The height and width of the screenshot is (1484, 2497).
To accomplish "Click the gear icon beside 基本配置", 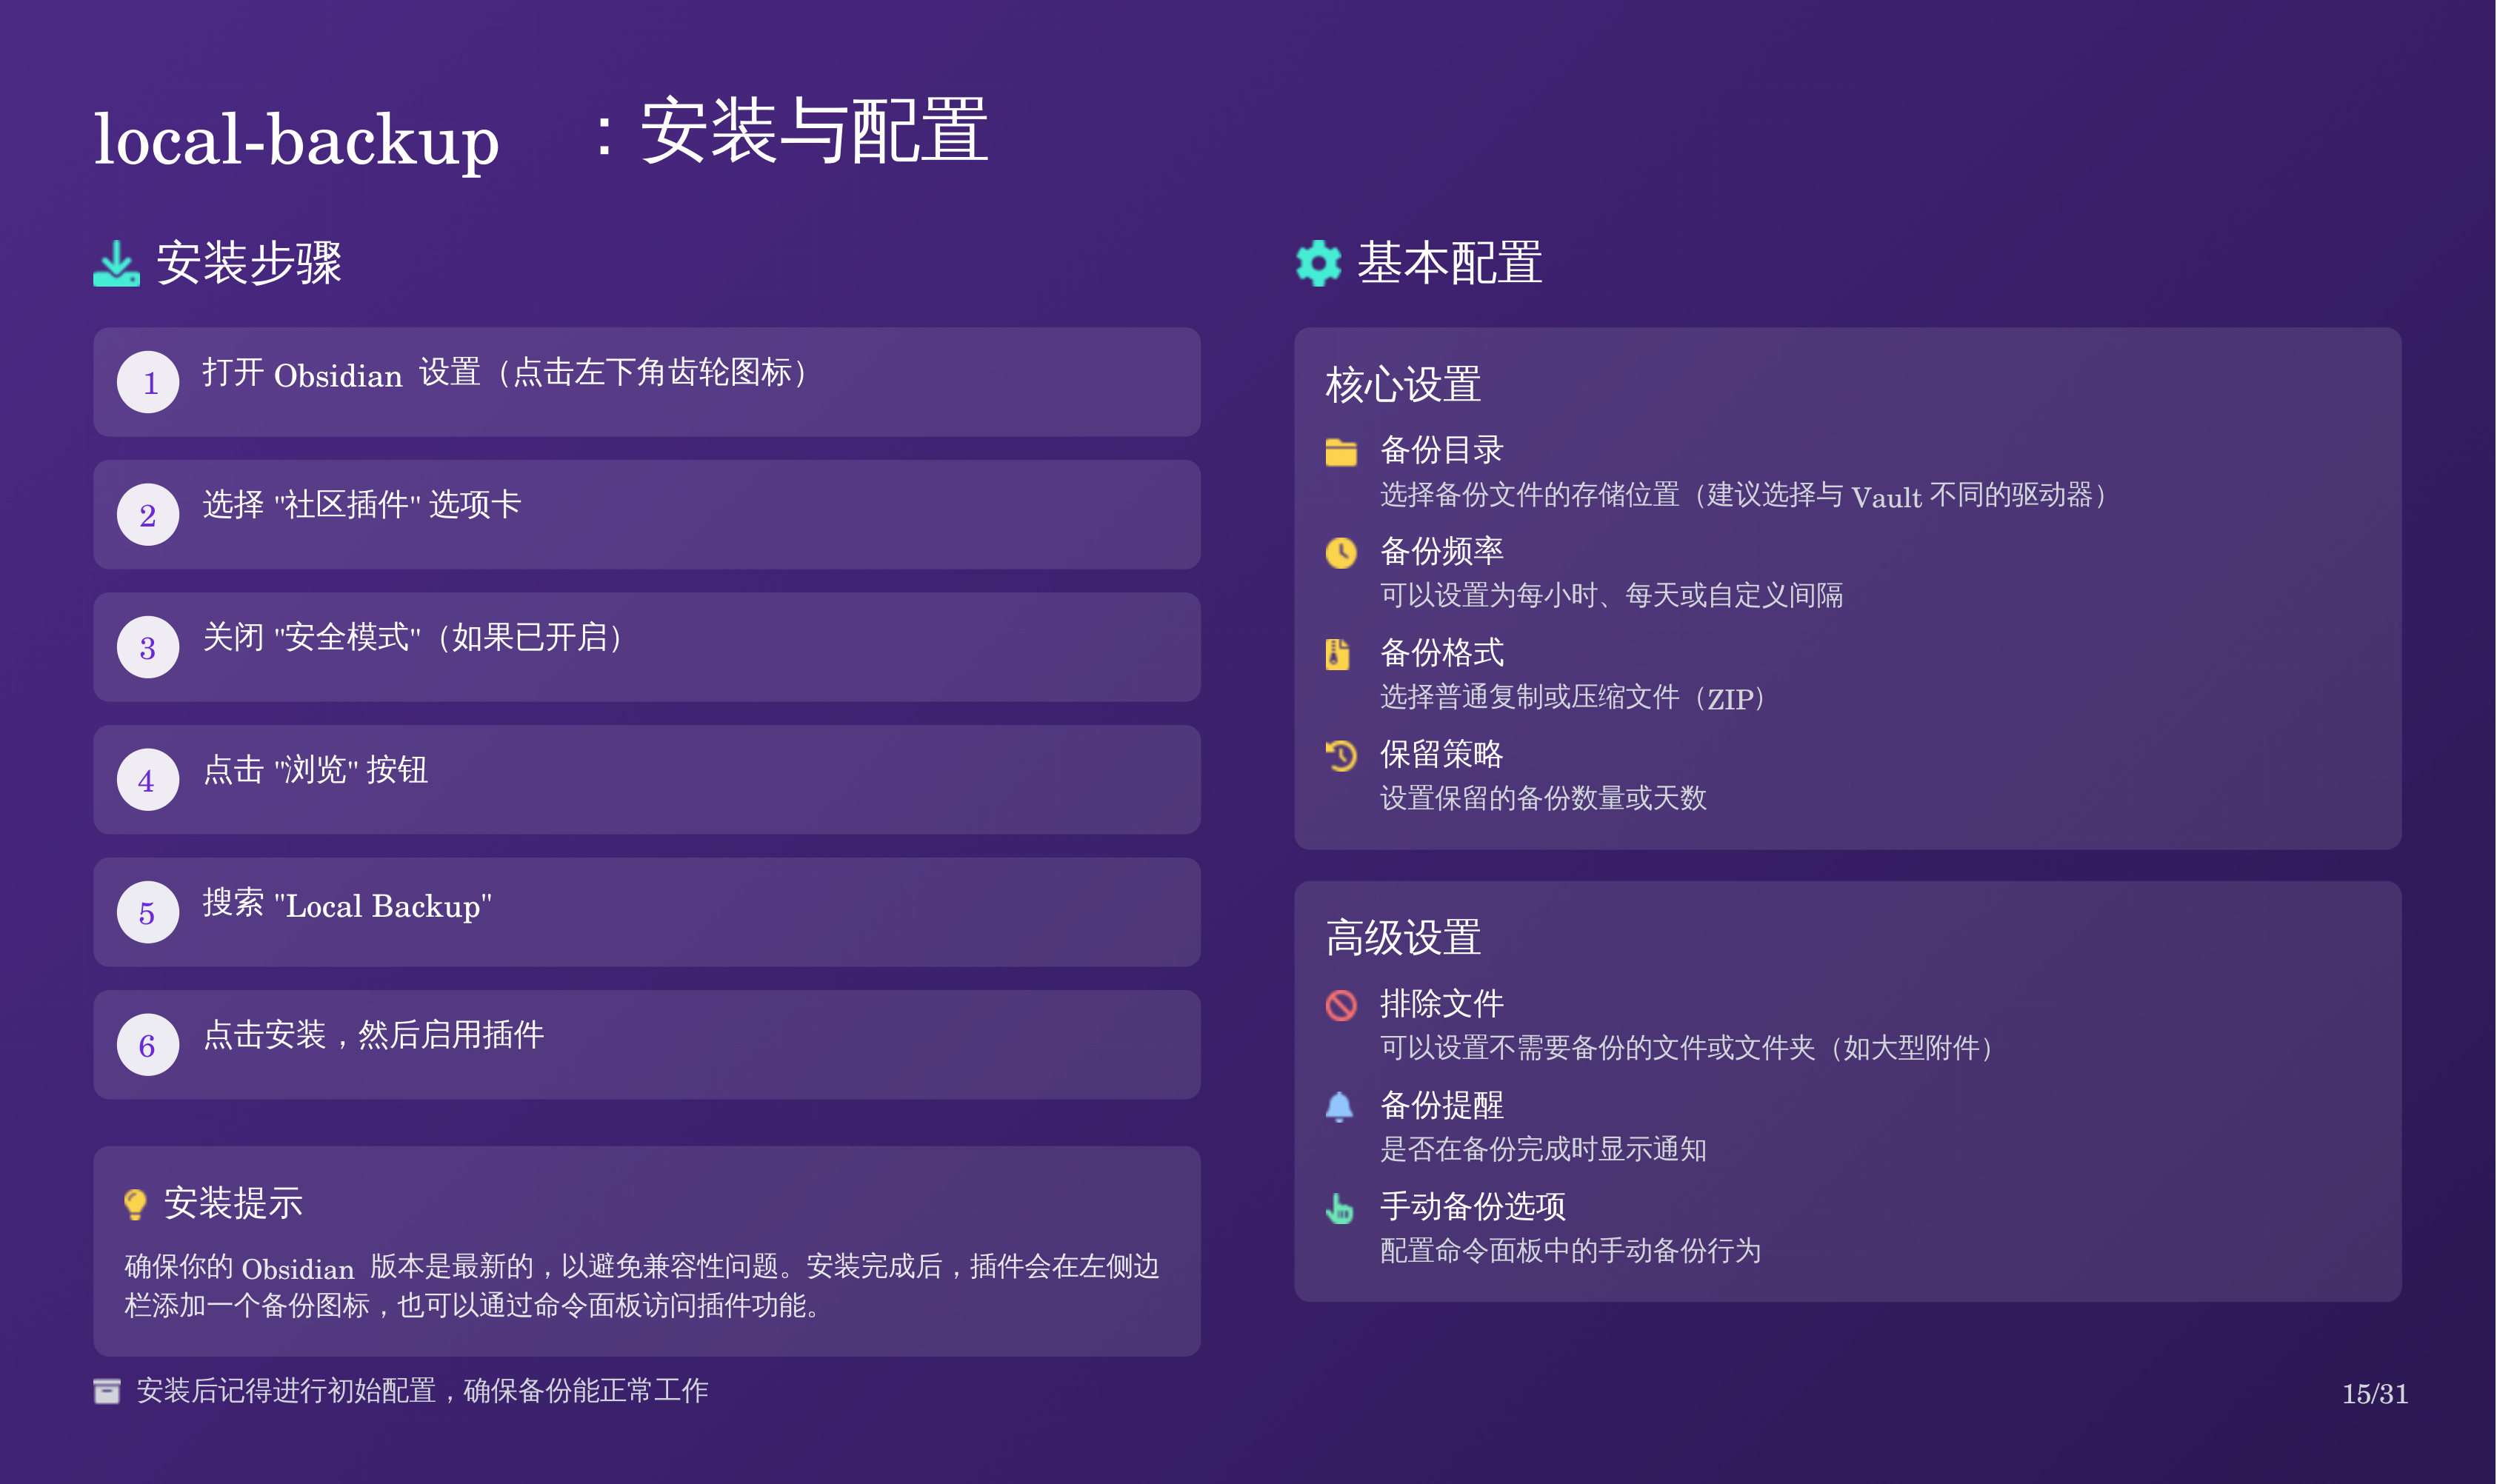I will tap(1318, 263).
